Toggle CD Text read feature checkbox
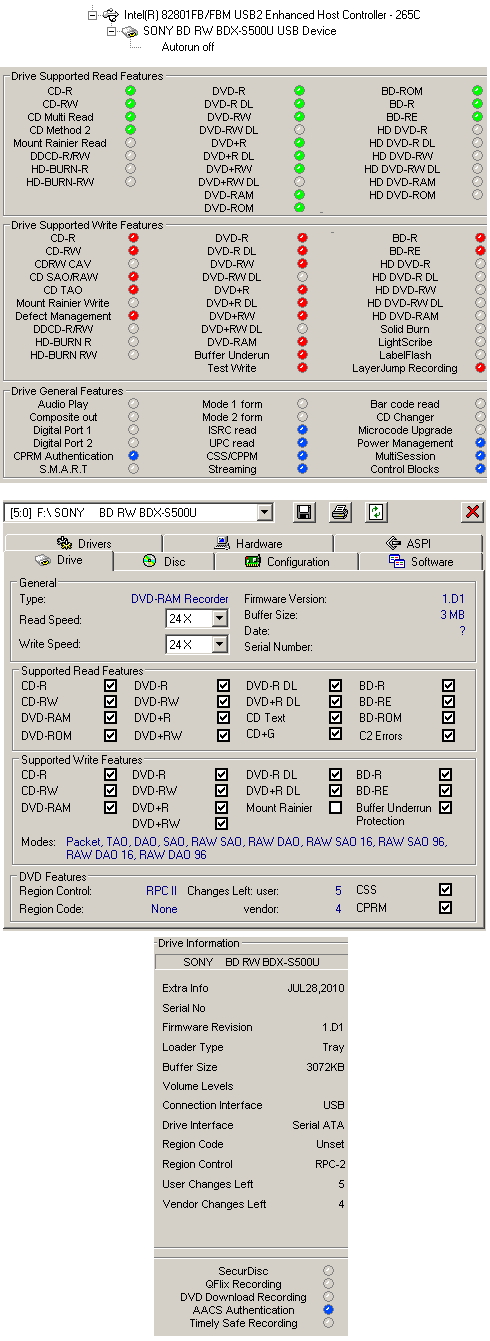This screenshot has height=1341, width=490. (336, 718)
